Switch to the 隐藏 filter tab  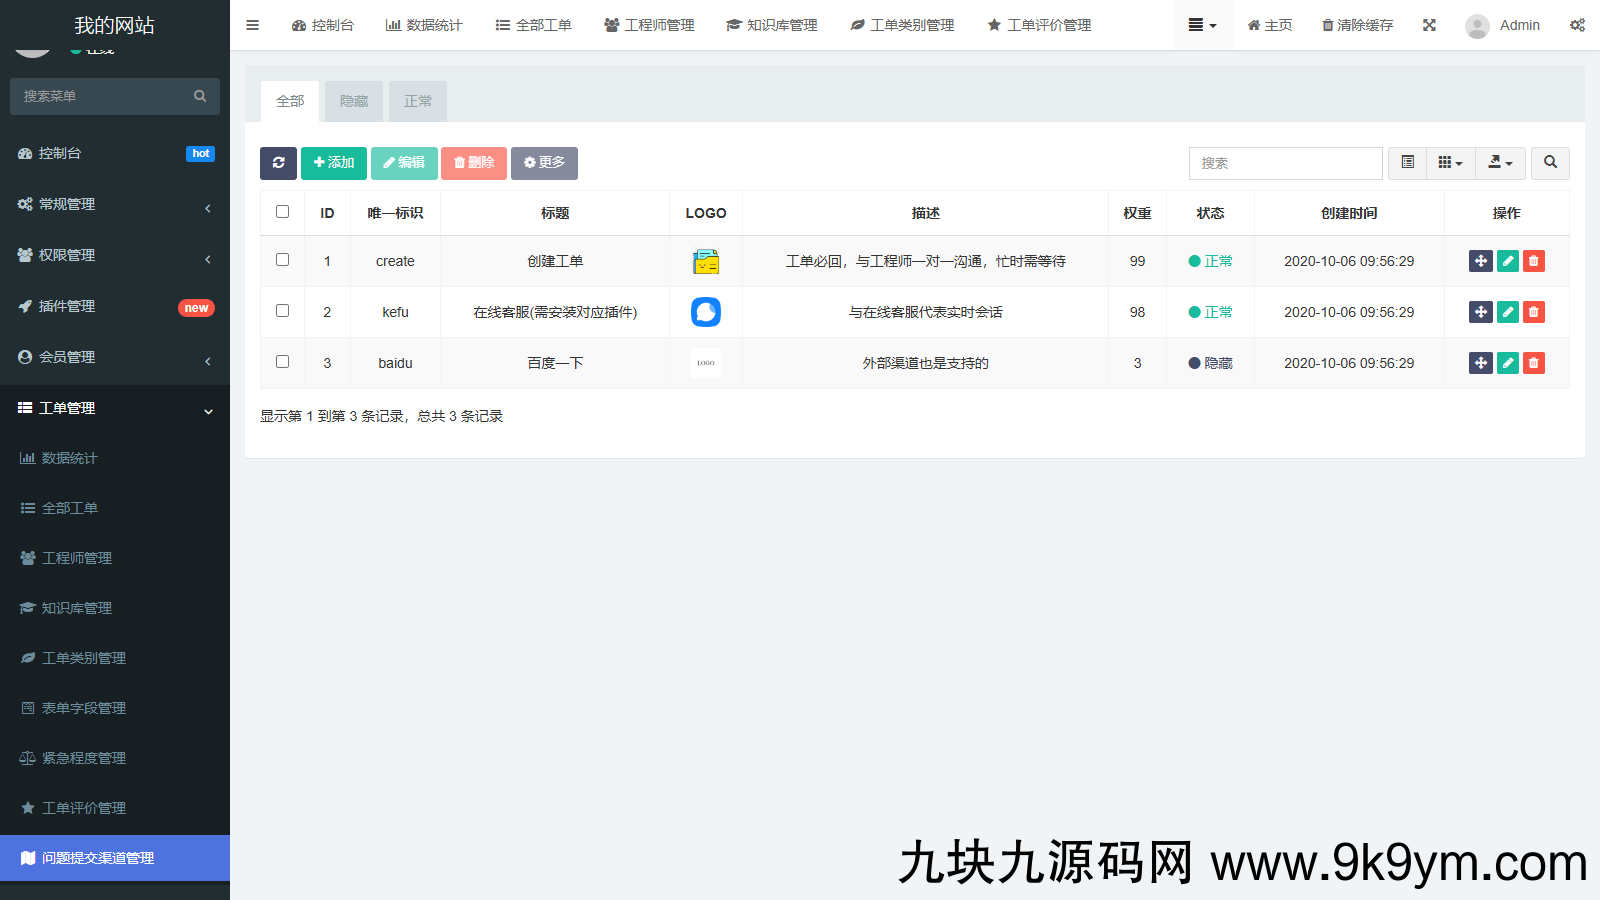point(354,101)
